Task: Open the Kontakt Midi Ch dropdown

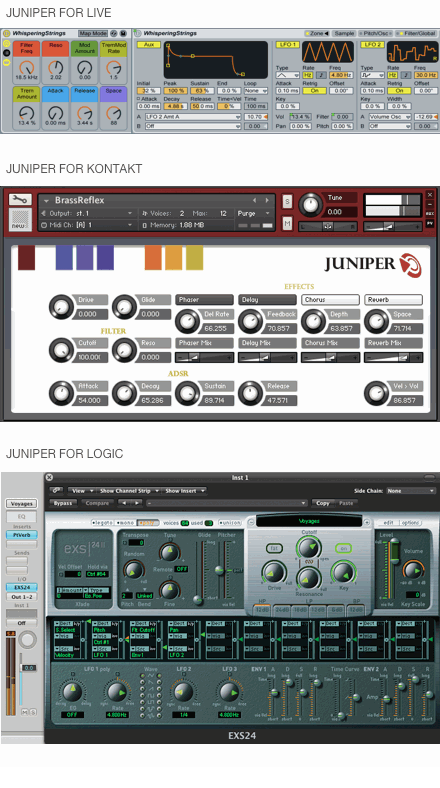Action: click(86, 225)
